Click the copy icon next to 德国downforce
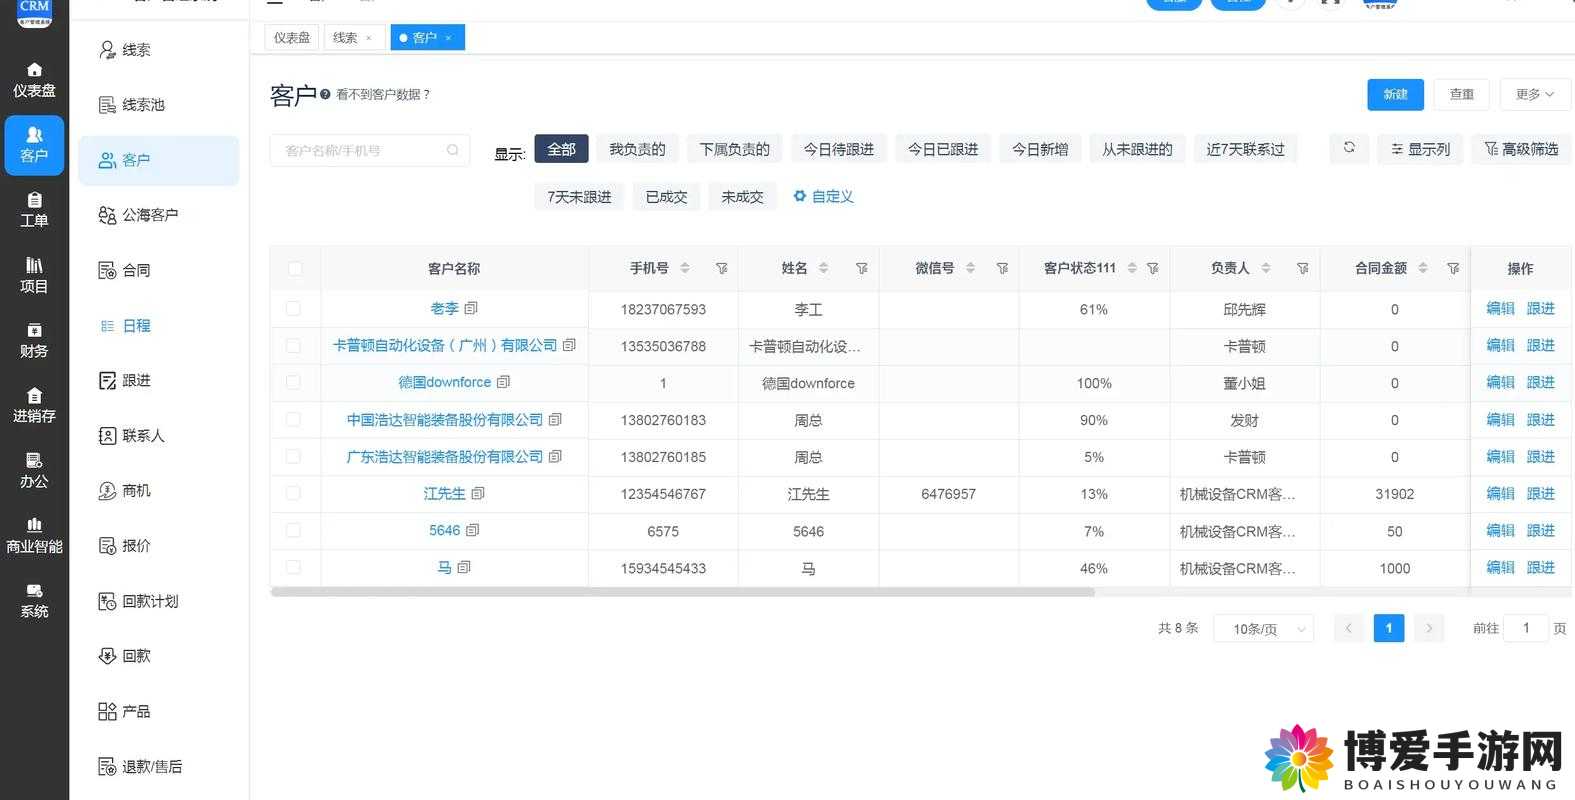This screenshot has height=800, width=1575. pyautogui.click(x=503, y=382)
